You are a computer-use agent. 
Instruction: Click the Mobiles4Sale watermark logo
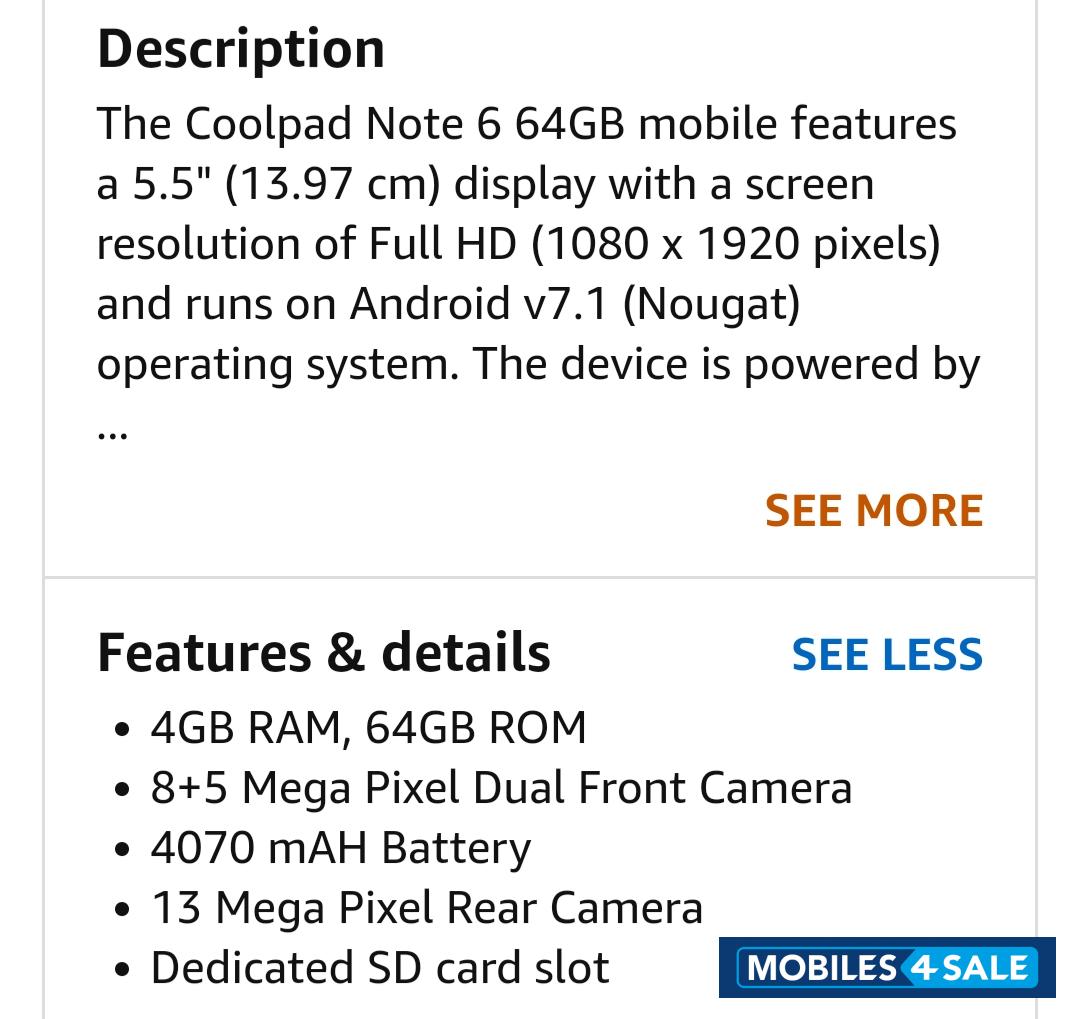tap(887, 967)
